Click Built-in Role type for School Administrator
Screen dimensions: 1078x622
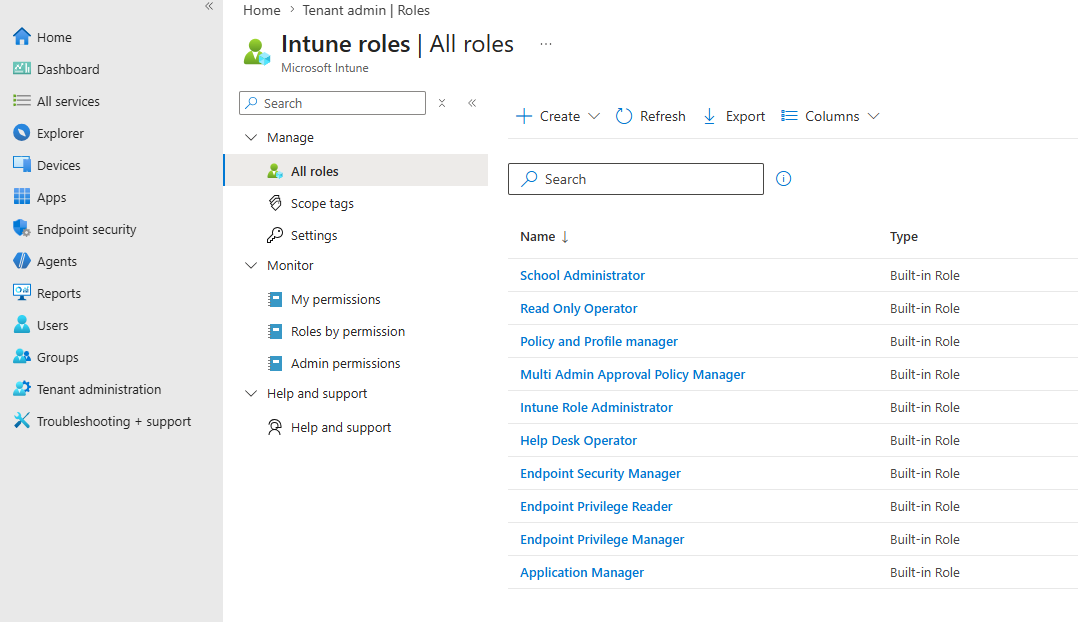pyautogui.click(x=925, y=275)
